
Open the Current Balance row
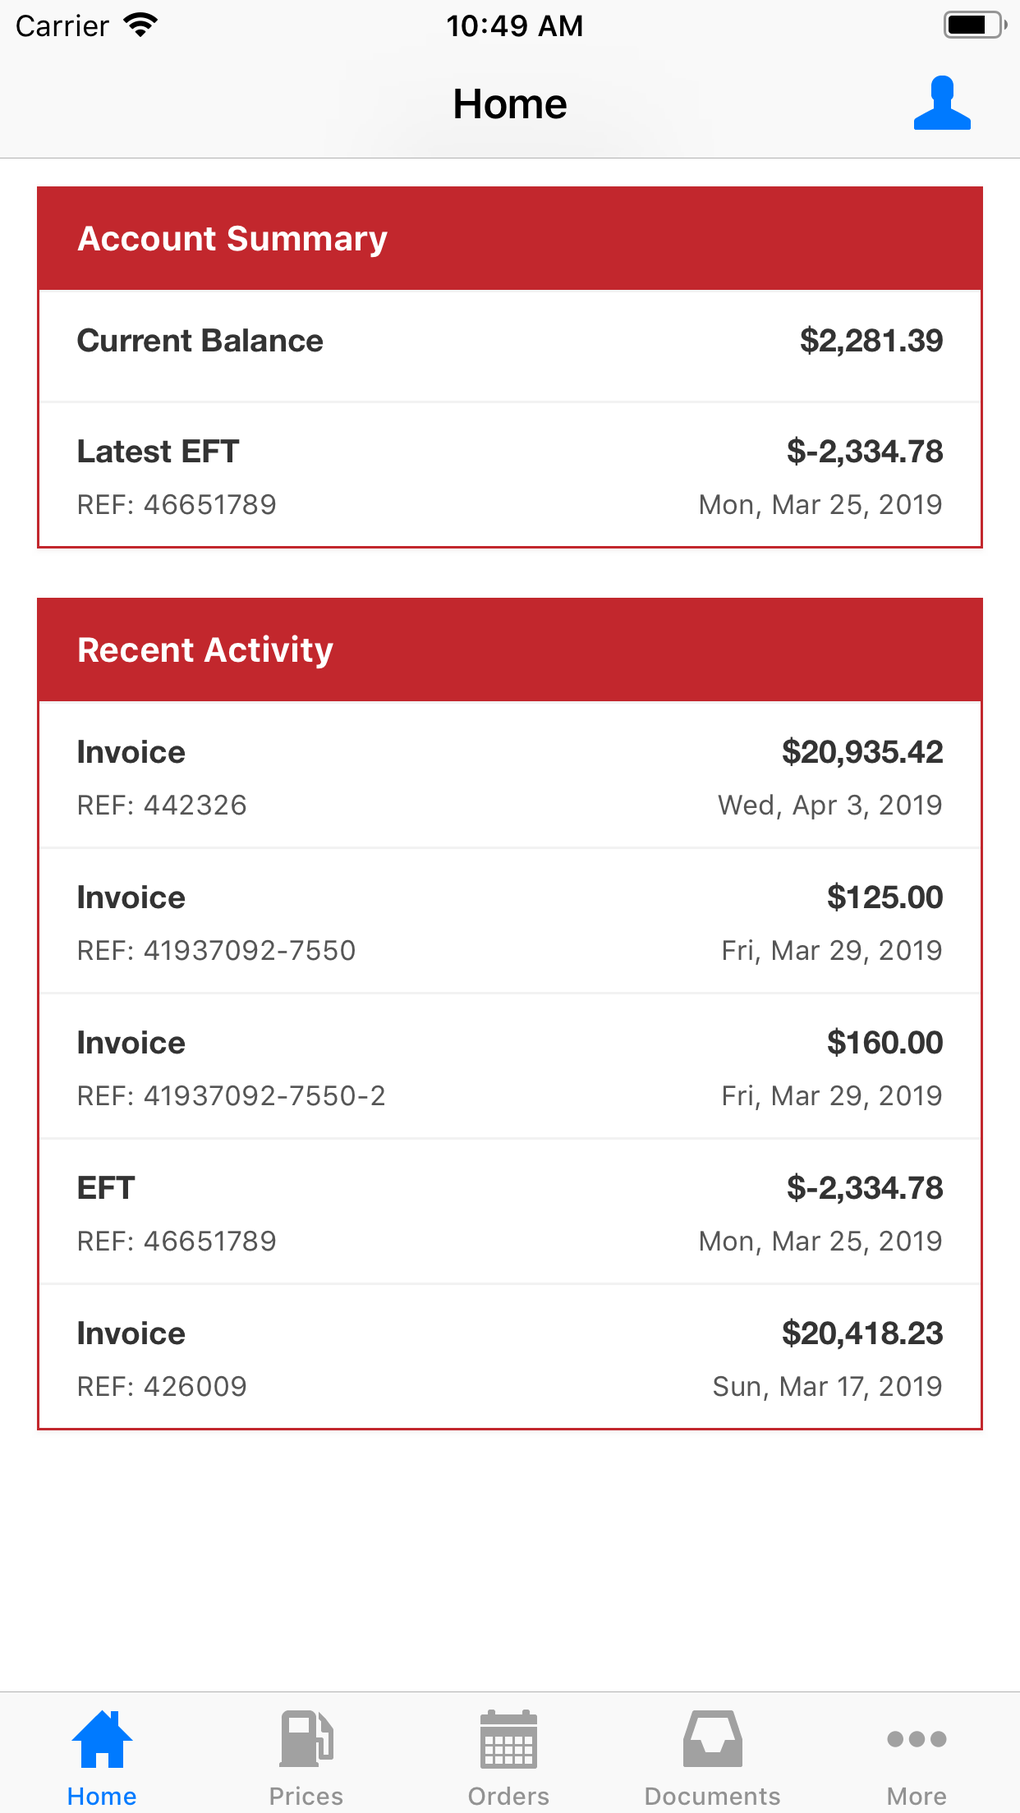[x=510, y=342]
